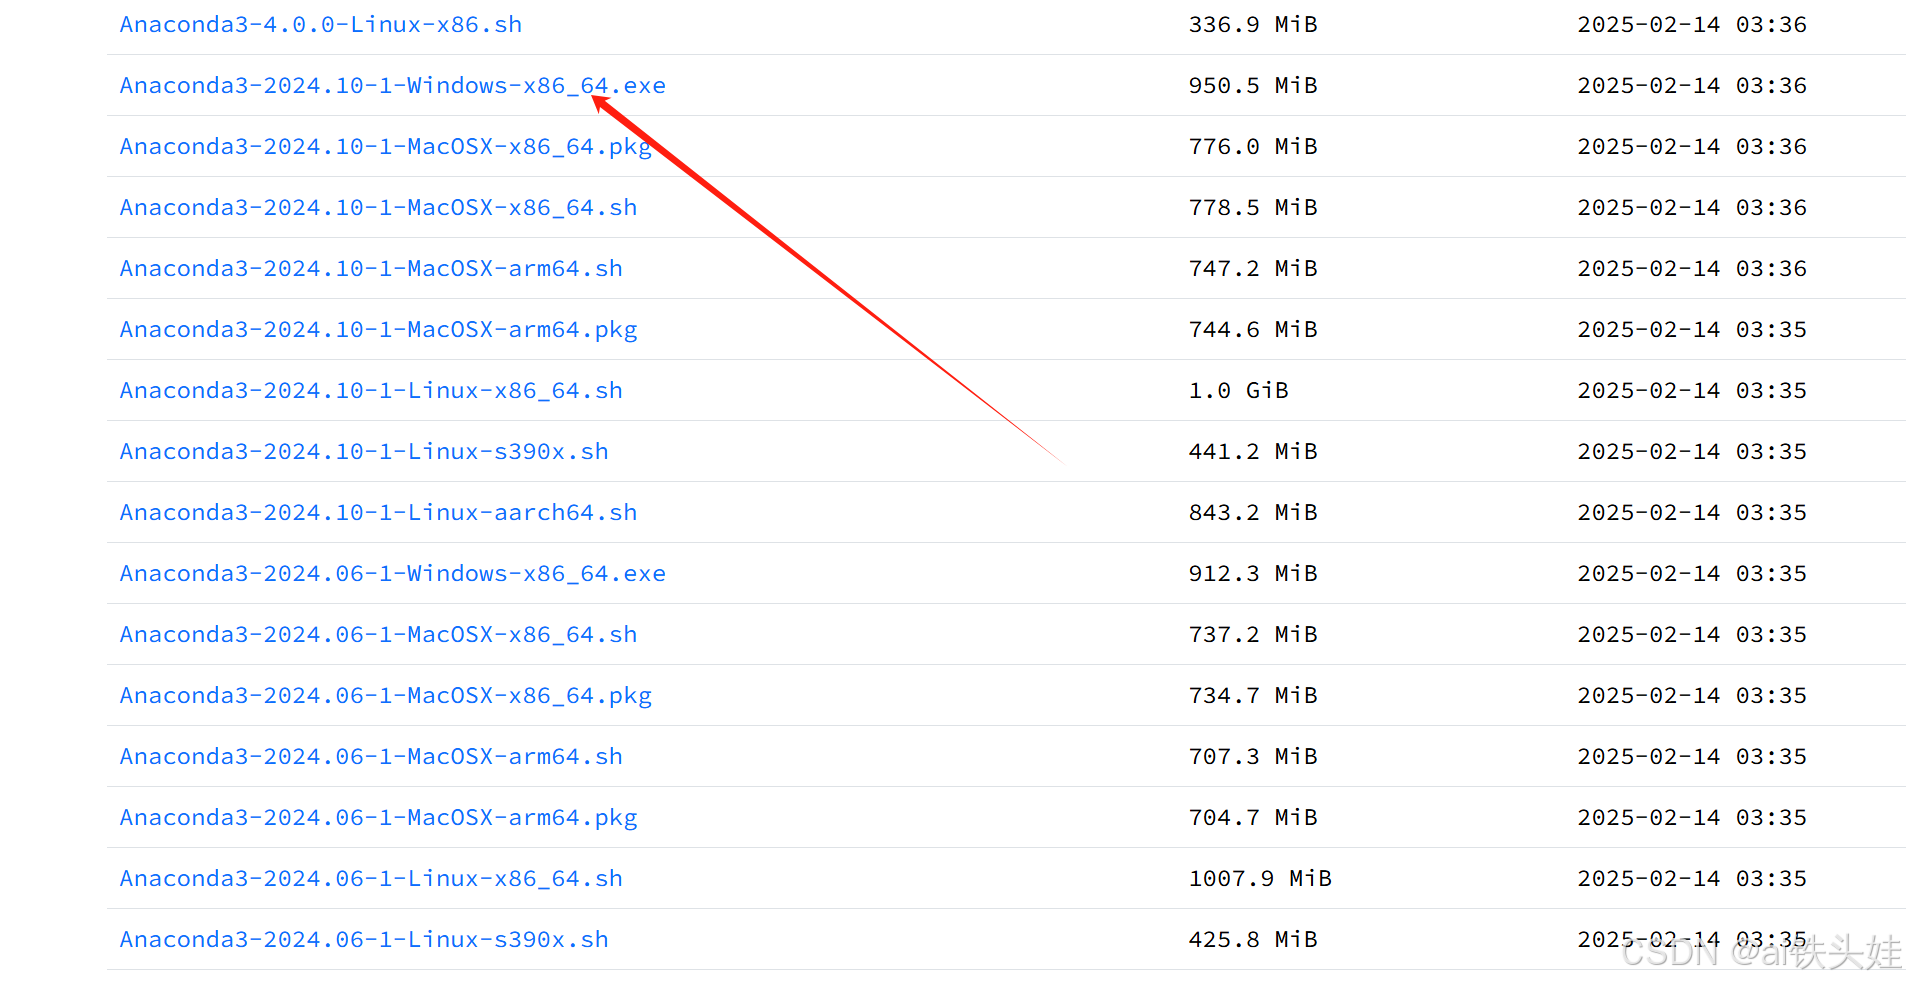Select the 950.5 MiB size value
This screenshot has height=984, width=1906.
click(x=1253, y=86)
